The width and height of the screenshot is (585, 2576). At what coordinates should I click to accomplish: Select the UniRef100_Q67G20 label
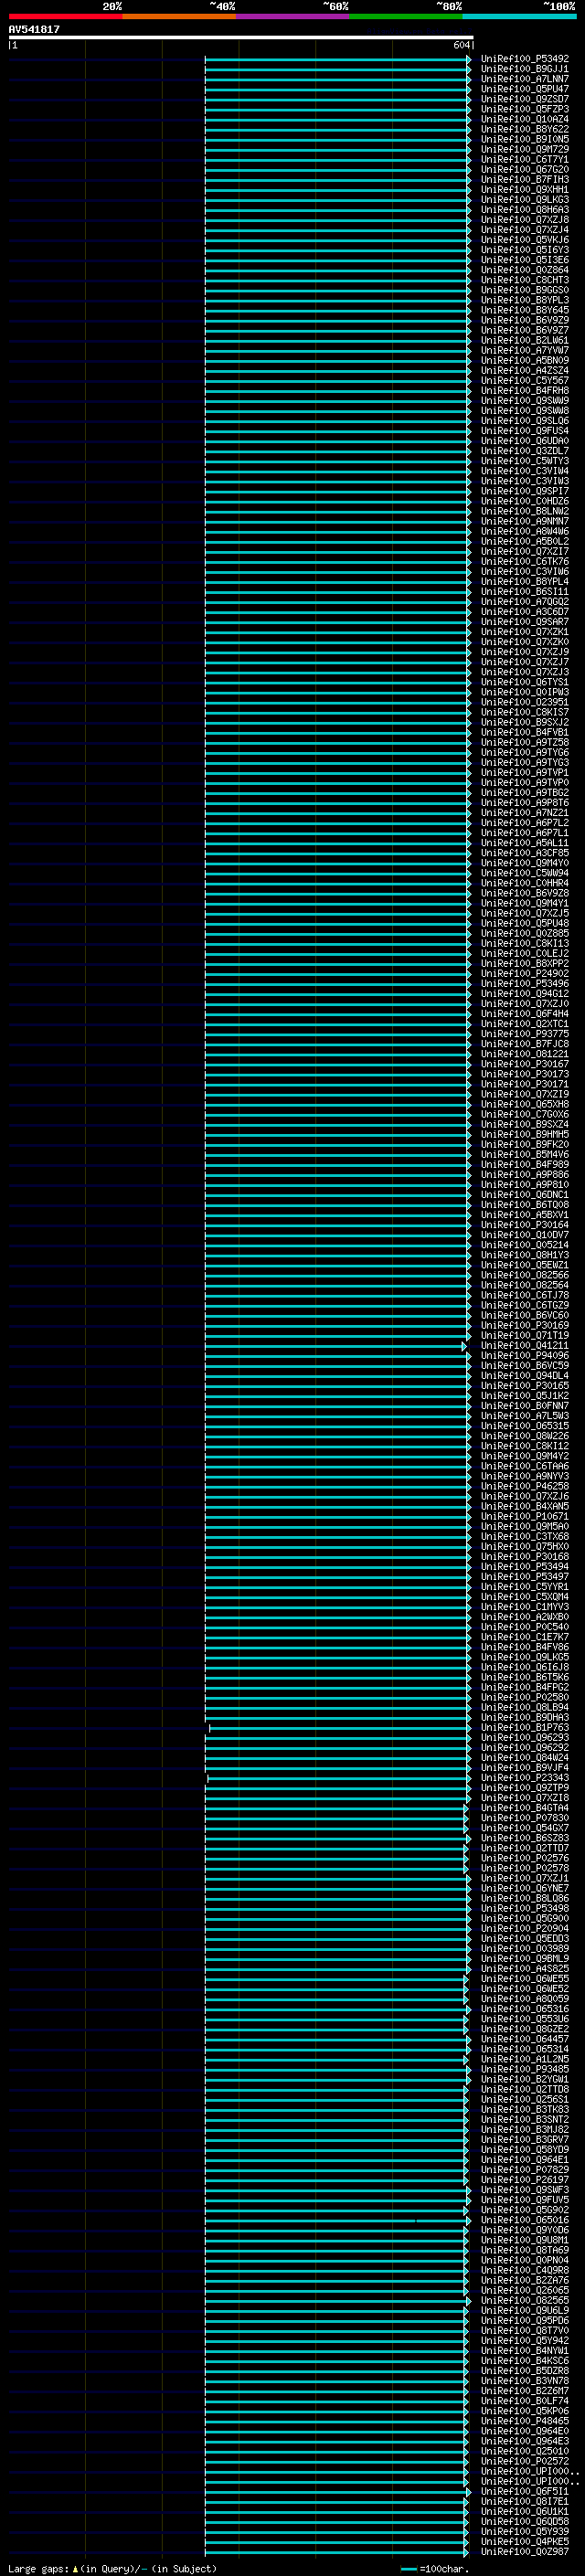(x=524, y=169)
